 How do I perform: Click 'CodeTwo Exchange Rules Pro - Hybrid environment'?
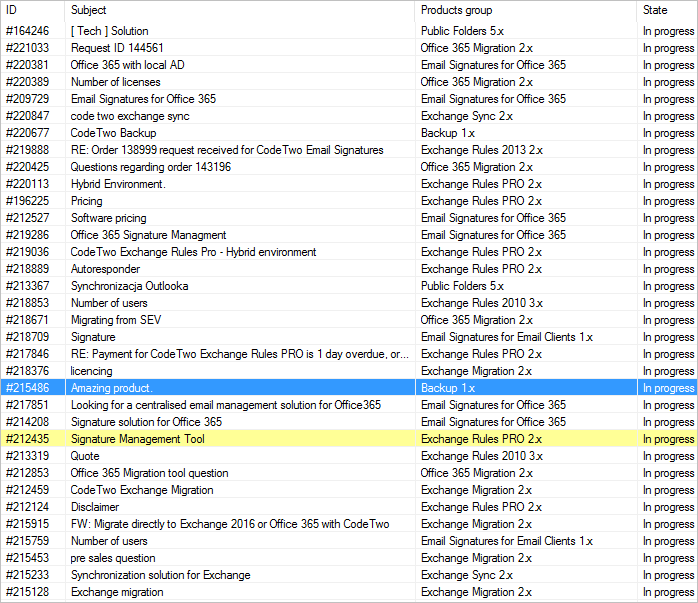193,252
